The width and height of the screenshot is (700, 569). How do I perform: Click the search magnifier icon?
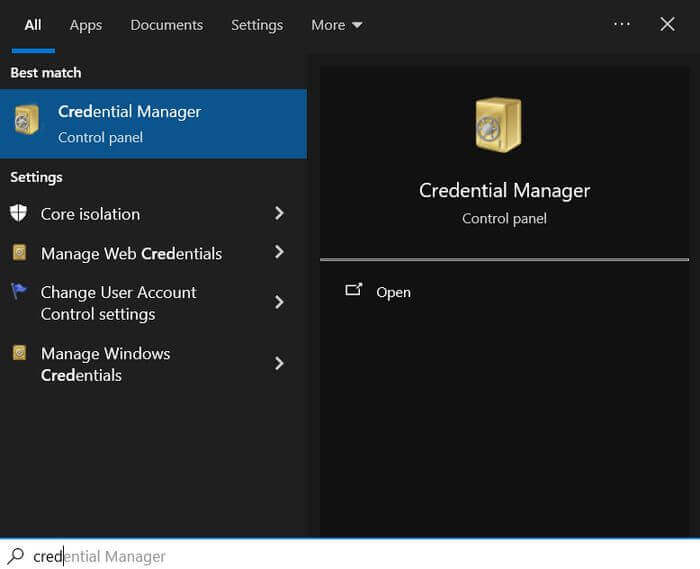pos(16,555)
